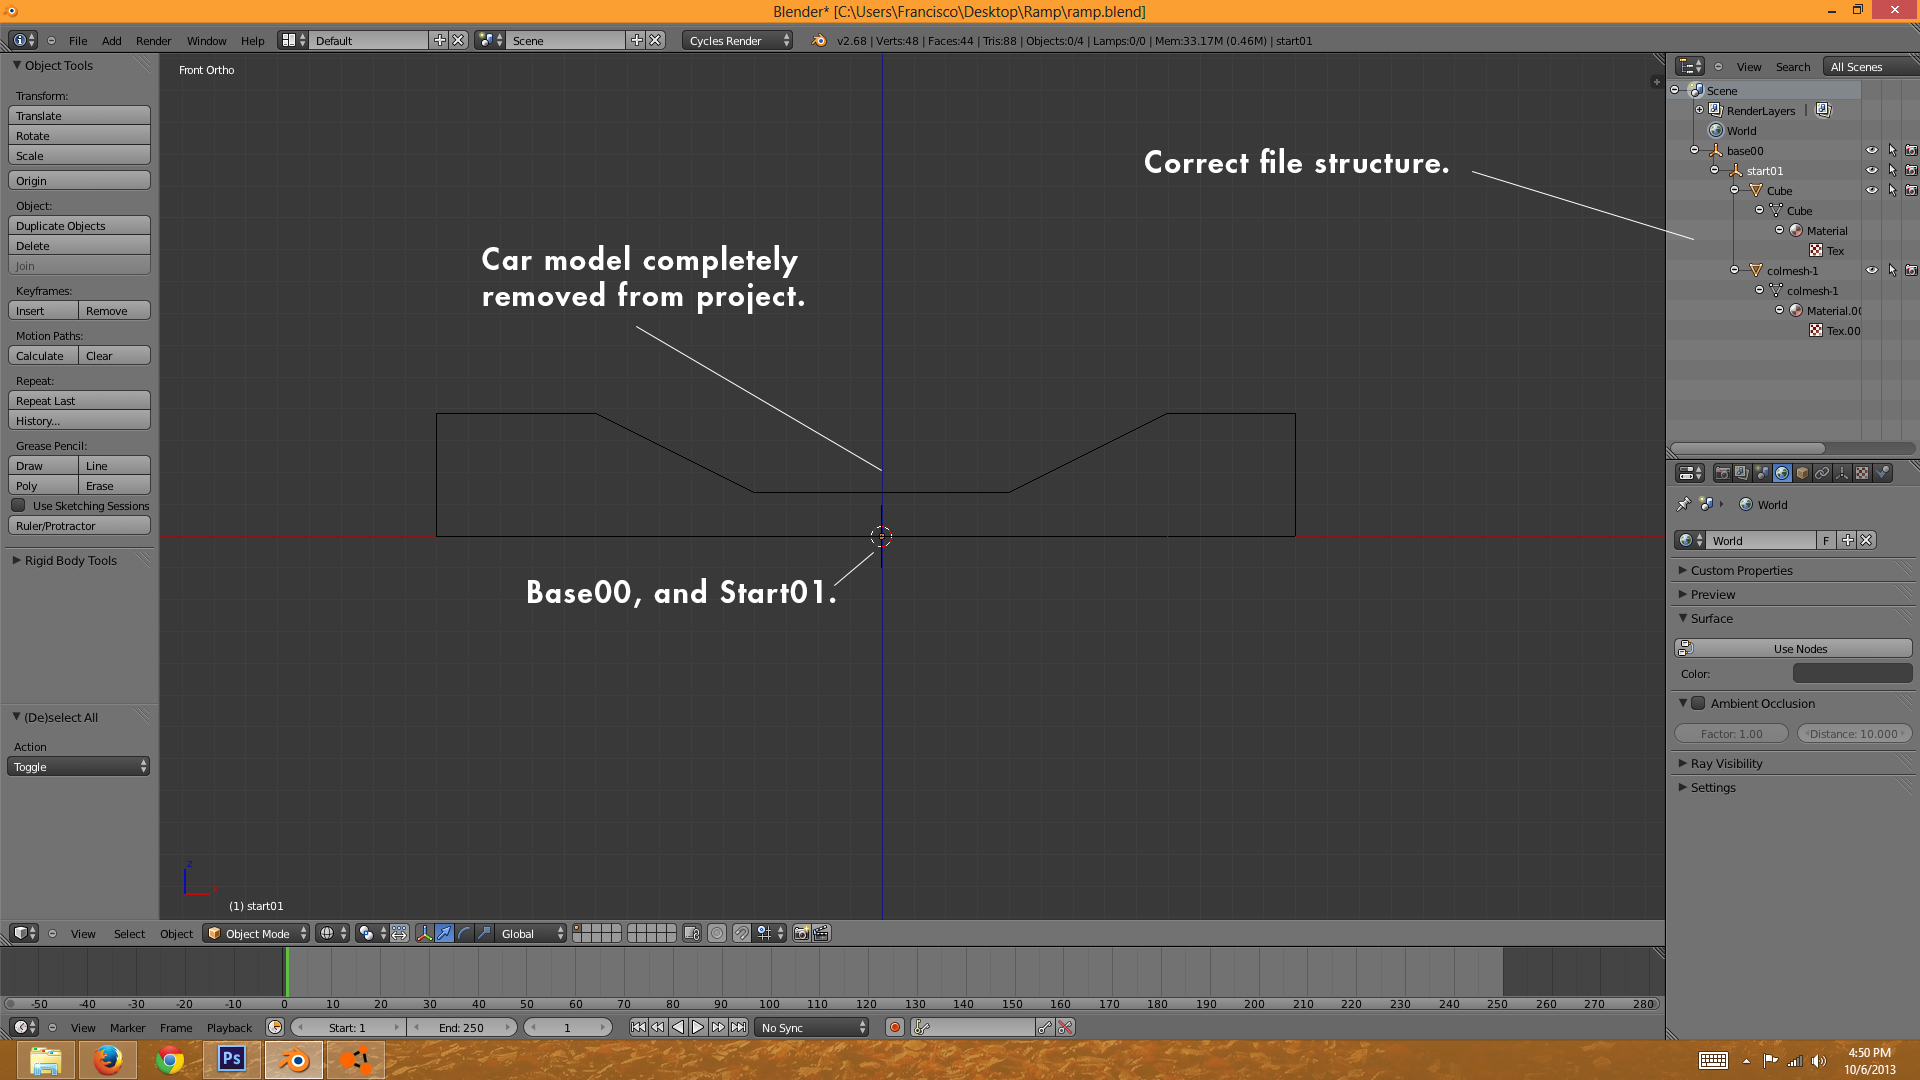This screenshot has height=1080, width=1920.
Task: Open the Scene properties tab icon
Action: click(x=1762, y=473)
